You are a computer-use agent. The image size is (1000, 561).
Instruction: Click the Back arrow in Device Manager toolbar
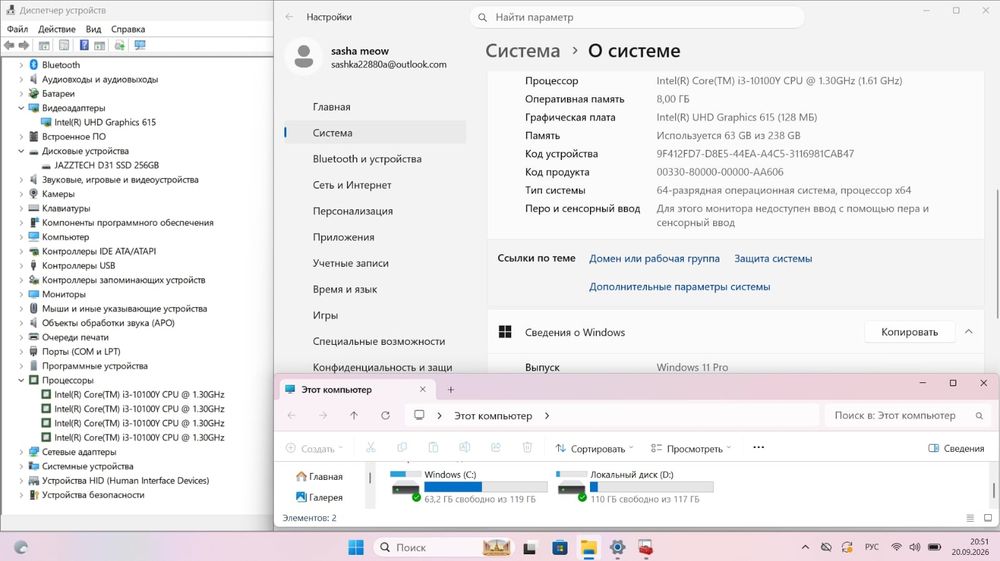9,45
